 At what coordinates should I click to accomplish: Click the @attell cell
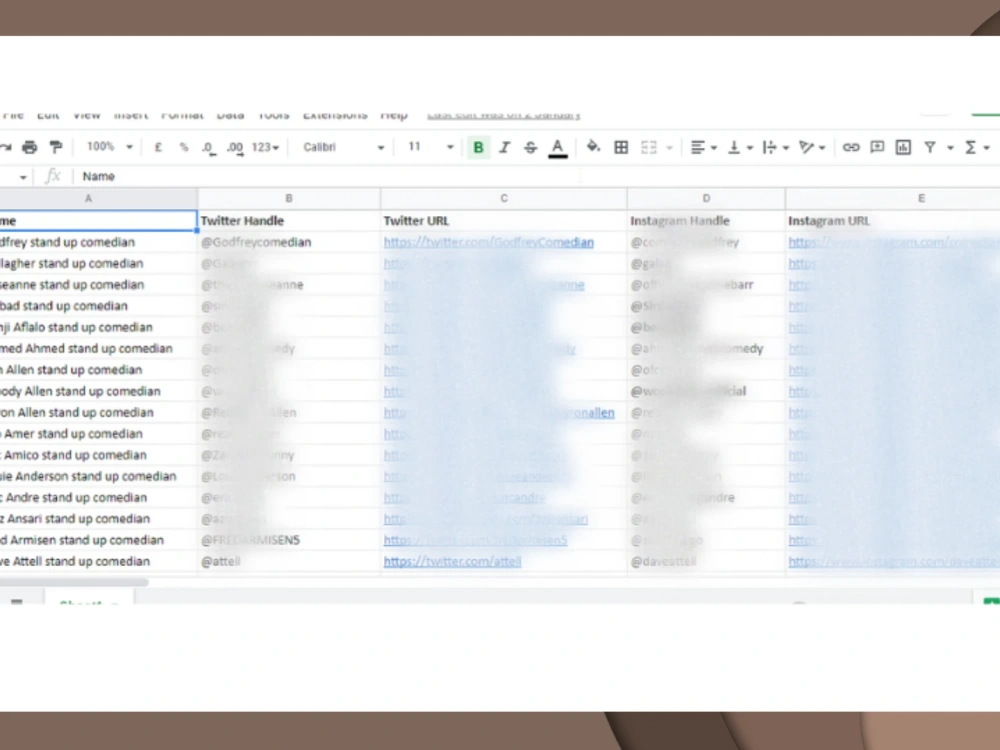pyautogui.click(x=289, y=562)
